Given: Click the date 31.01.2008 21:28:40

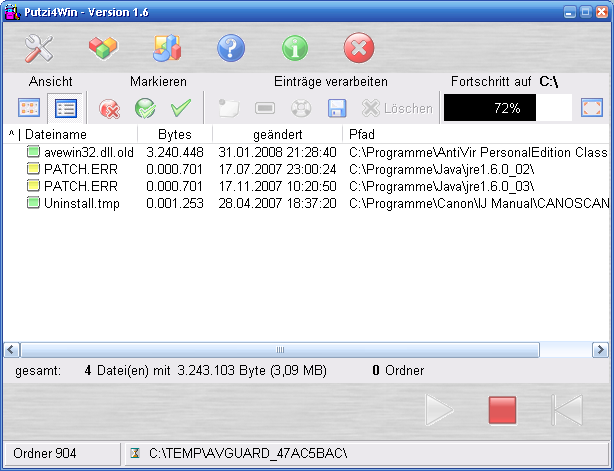Looking at the screenshot, I should click(x=277, y=152).
